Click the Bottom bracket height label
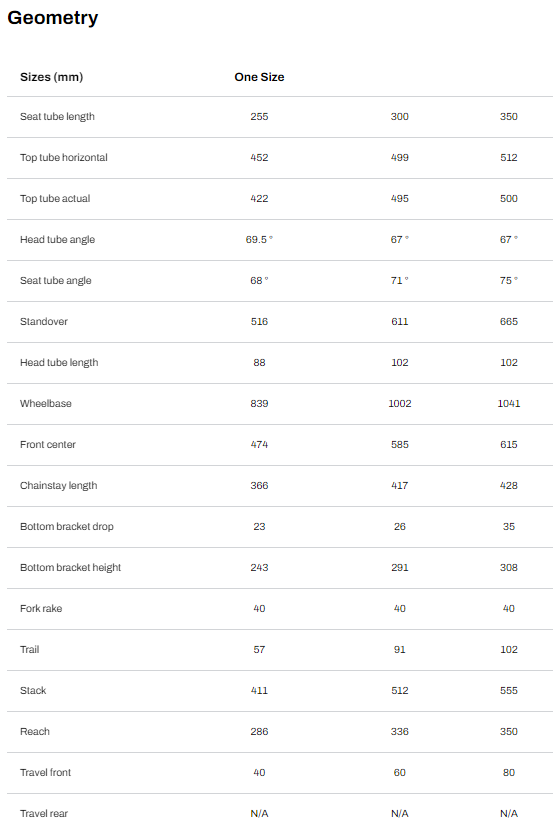 click(71, 567)
